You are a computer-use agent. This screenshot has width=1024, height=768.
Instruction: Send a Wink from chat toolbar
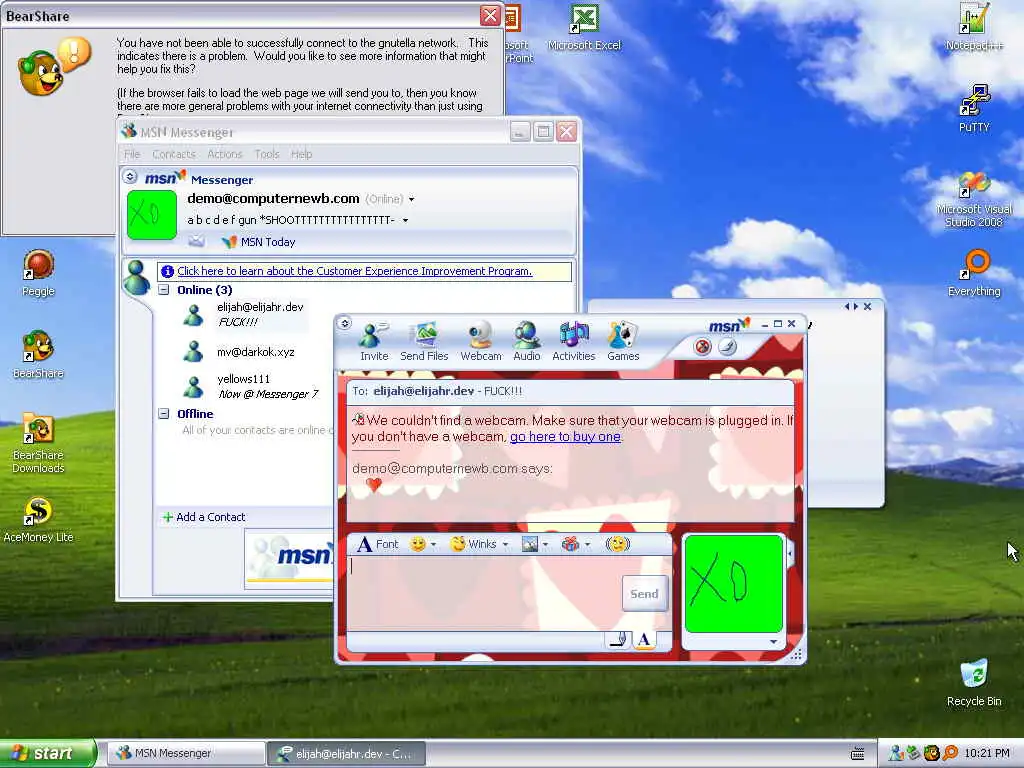[x=473, y=544]
